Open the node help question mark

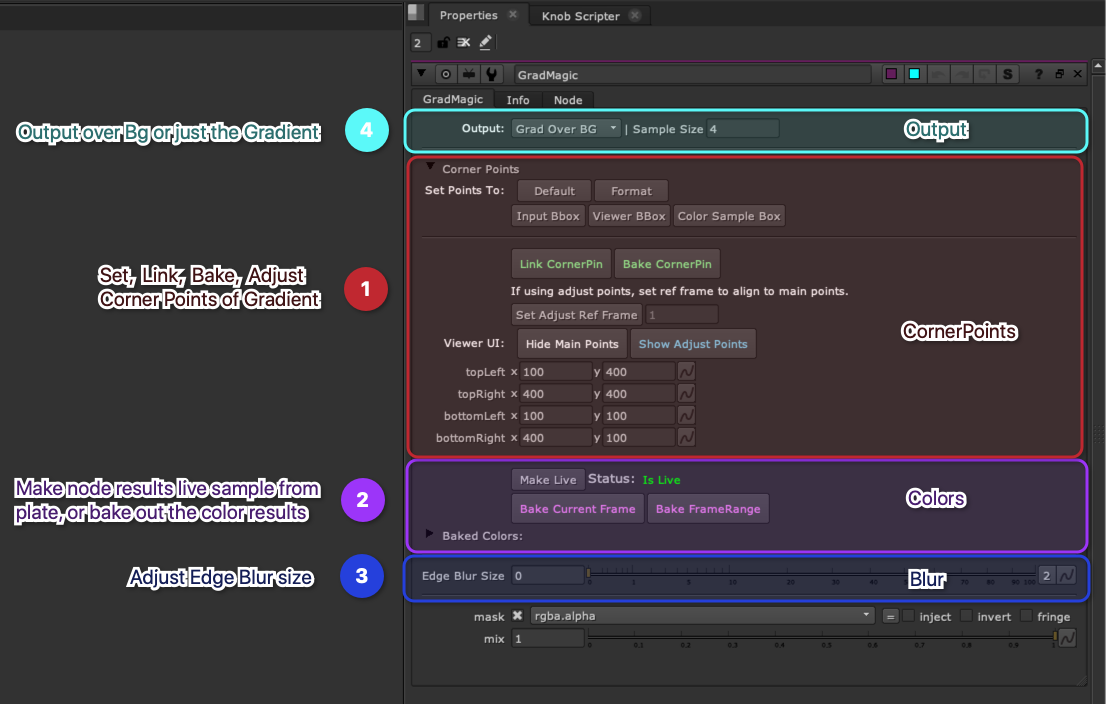[1038, 75]
